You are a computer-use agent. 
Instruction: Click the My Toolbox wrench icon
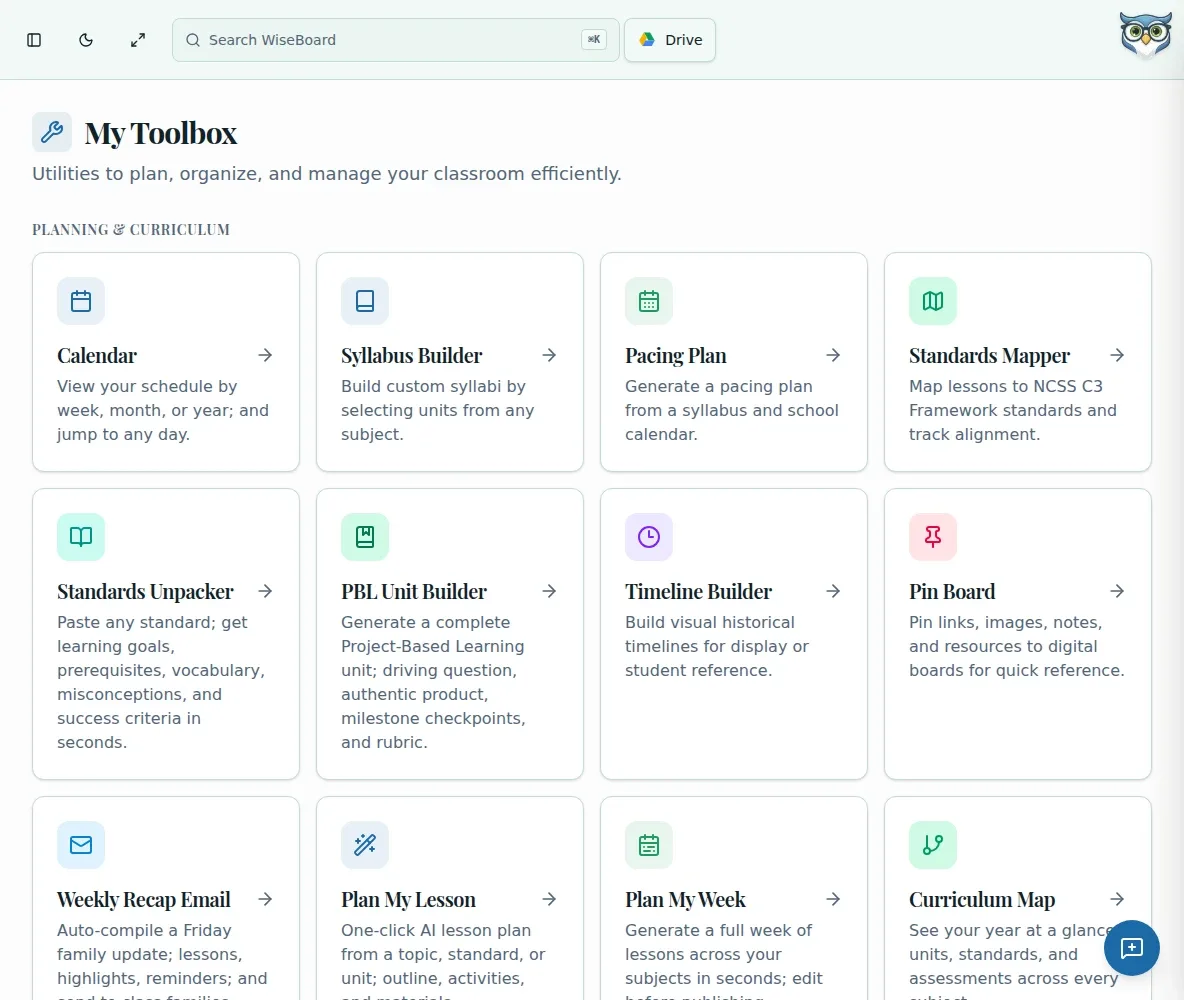[52, 132]
